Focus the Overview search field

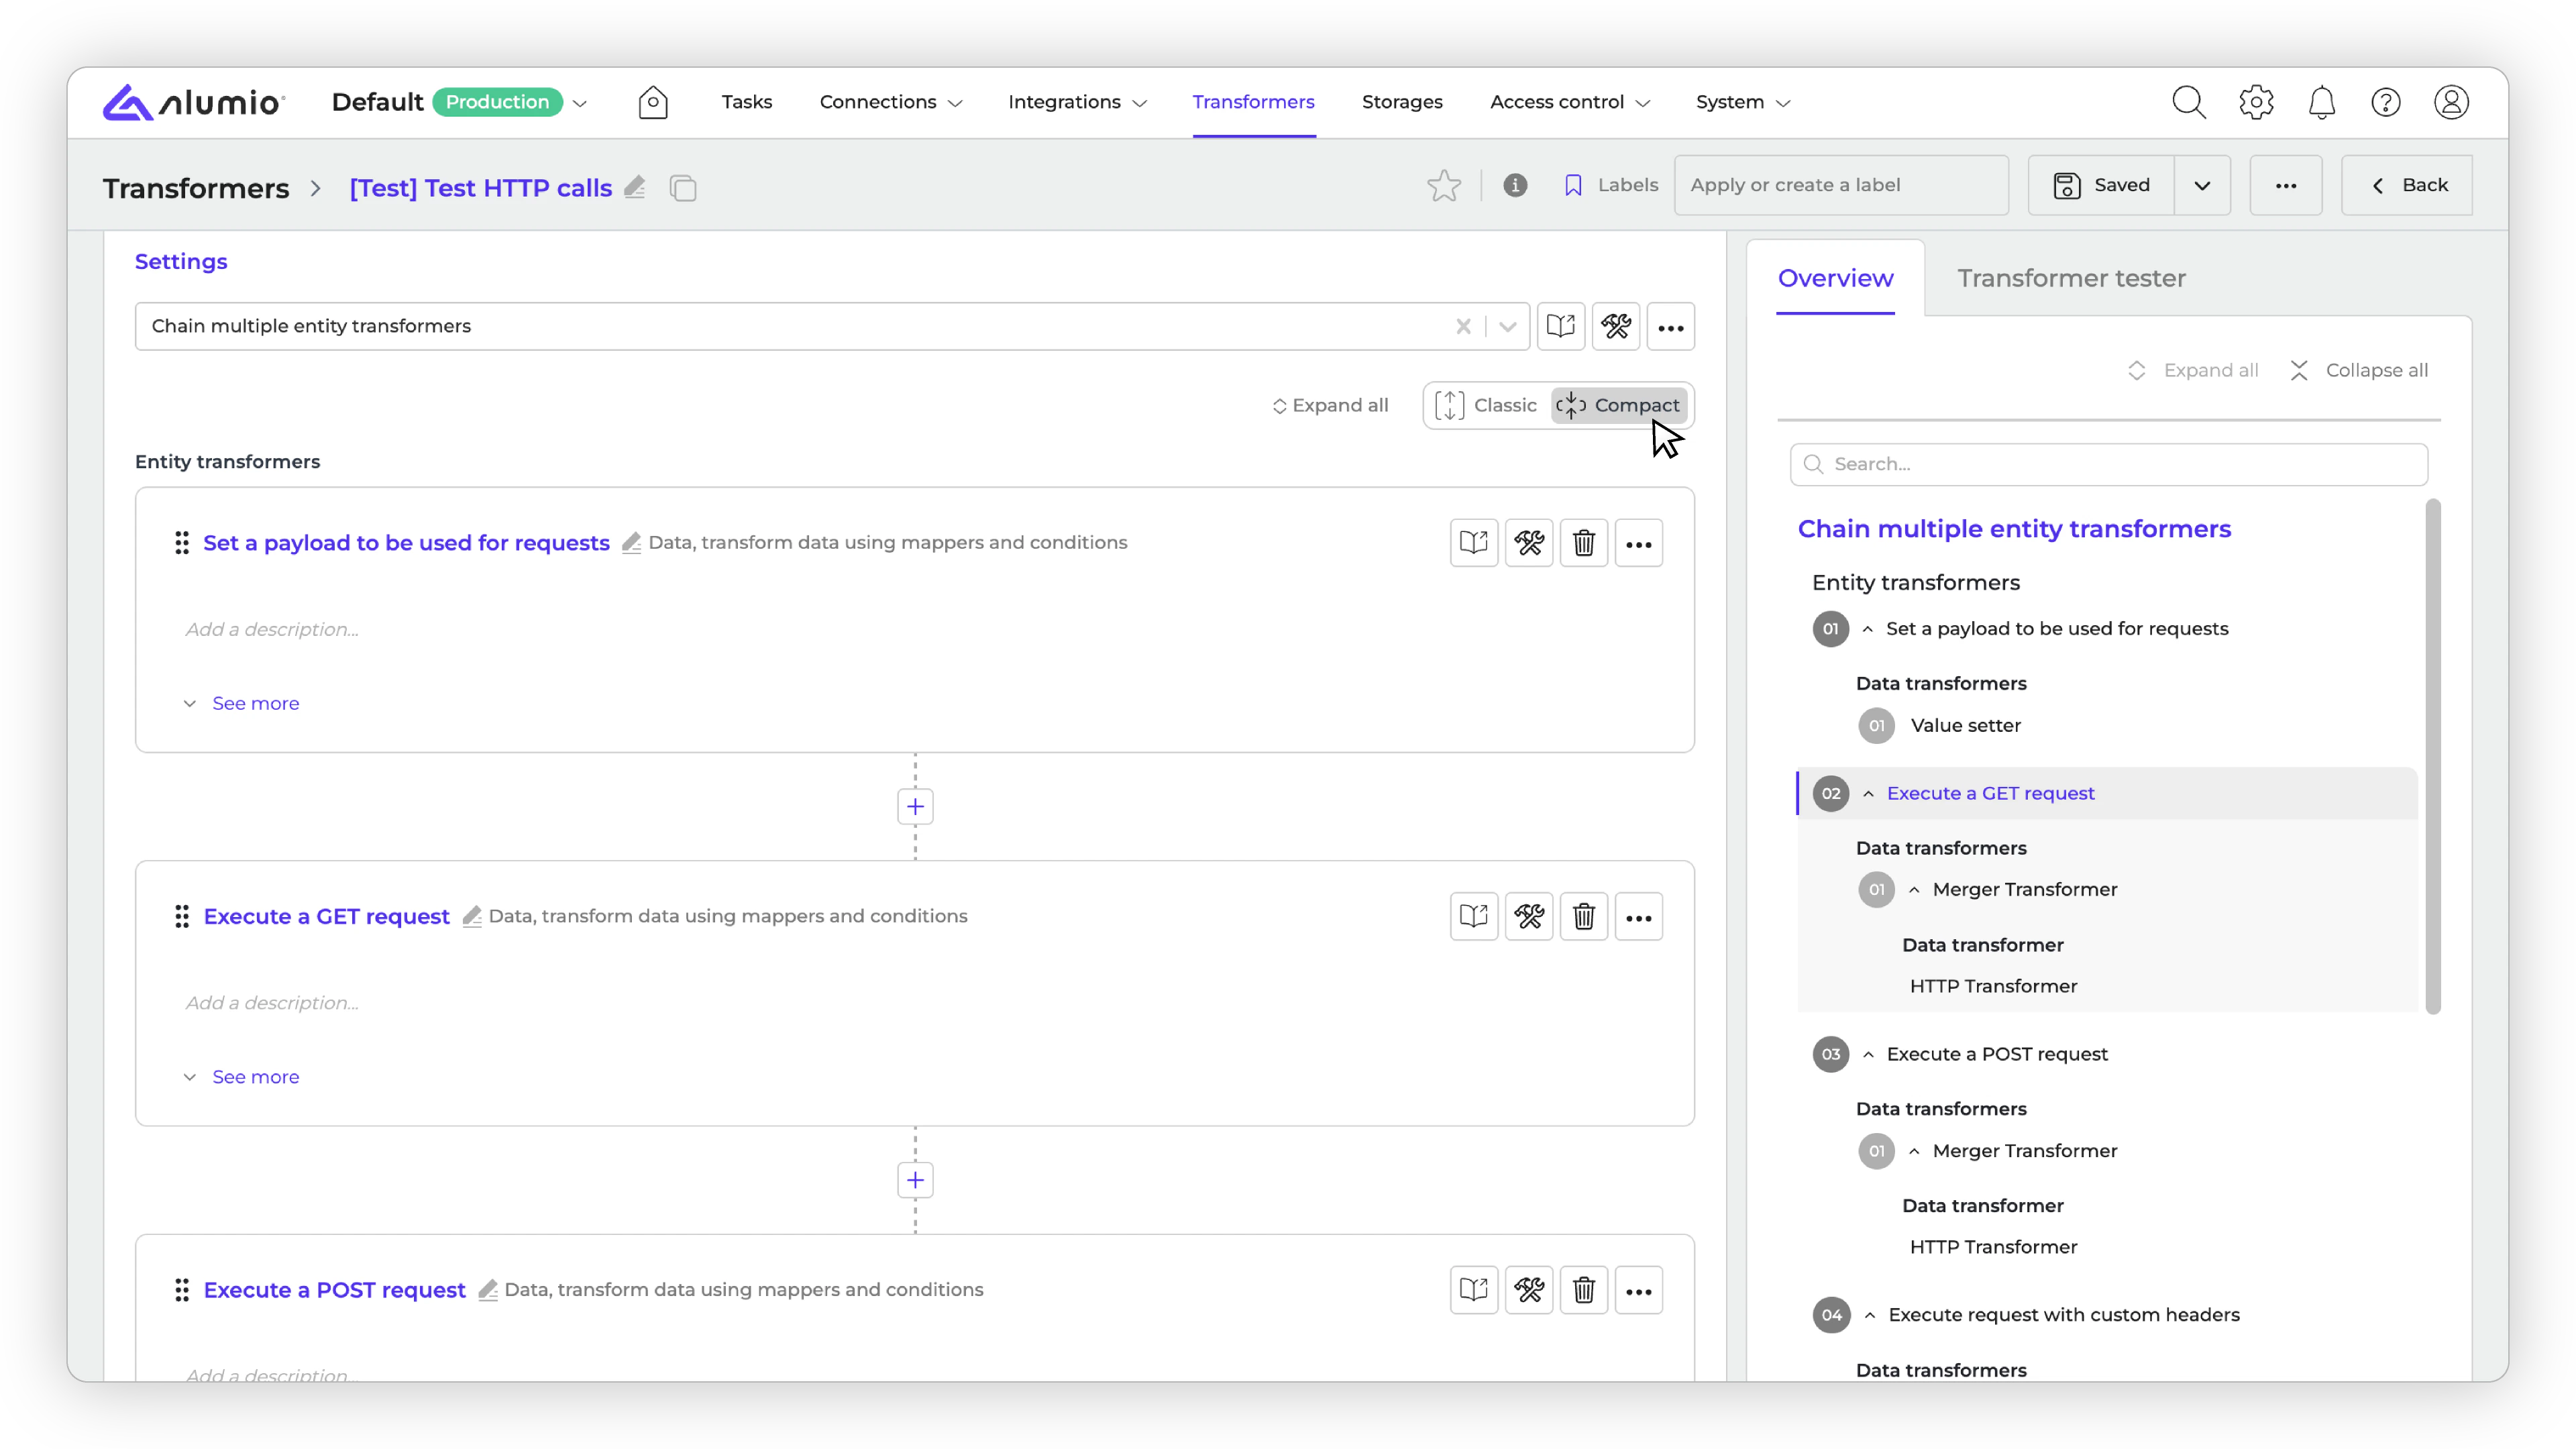click(x=2108, y=464)
